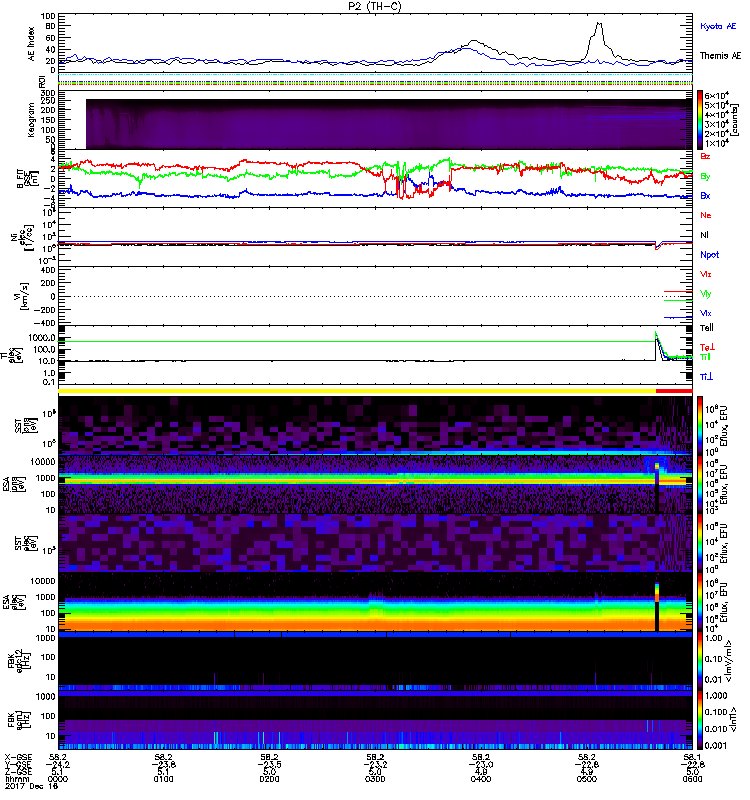Click the "AE Index" axis label

(x=32, y=43)
